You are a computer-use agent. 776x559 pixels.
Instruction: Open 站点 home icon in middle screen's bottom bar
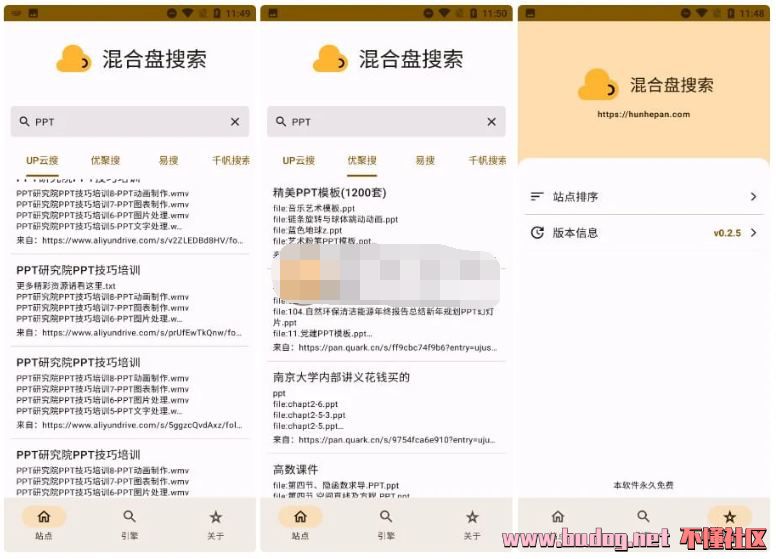click(x=300, y=517)
